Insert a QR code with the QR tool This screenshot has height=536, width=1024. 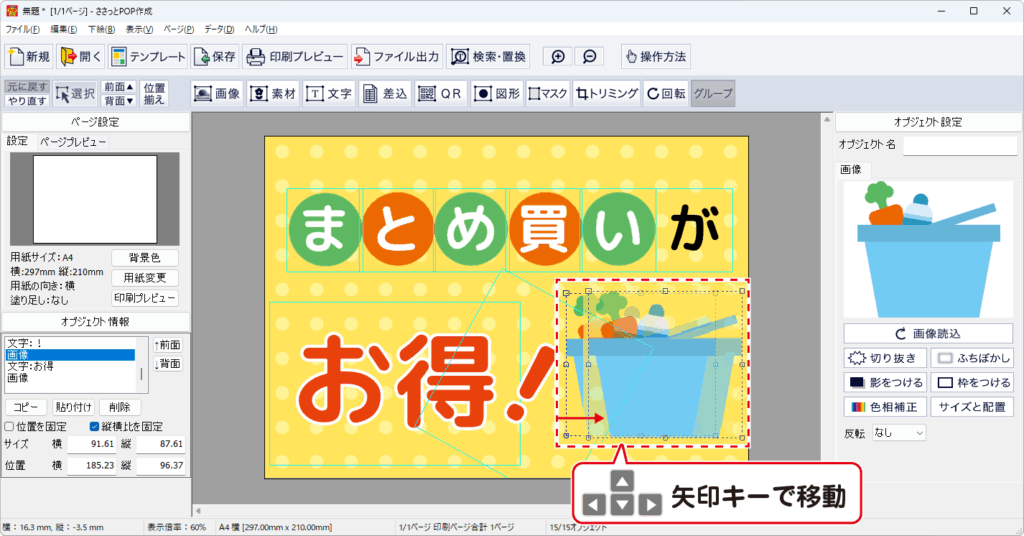(x=440, y=94)
